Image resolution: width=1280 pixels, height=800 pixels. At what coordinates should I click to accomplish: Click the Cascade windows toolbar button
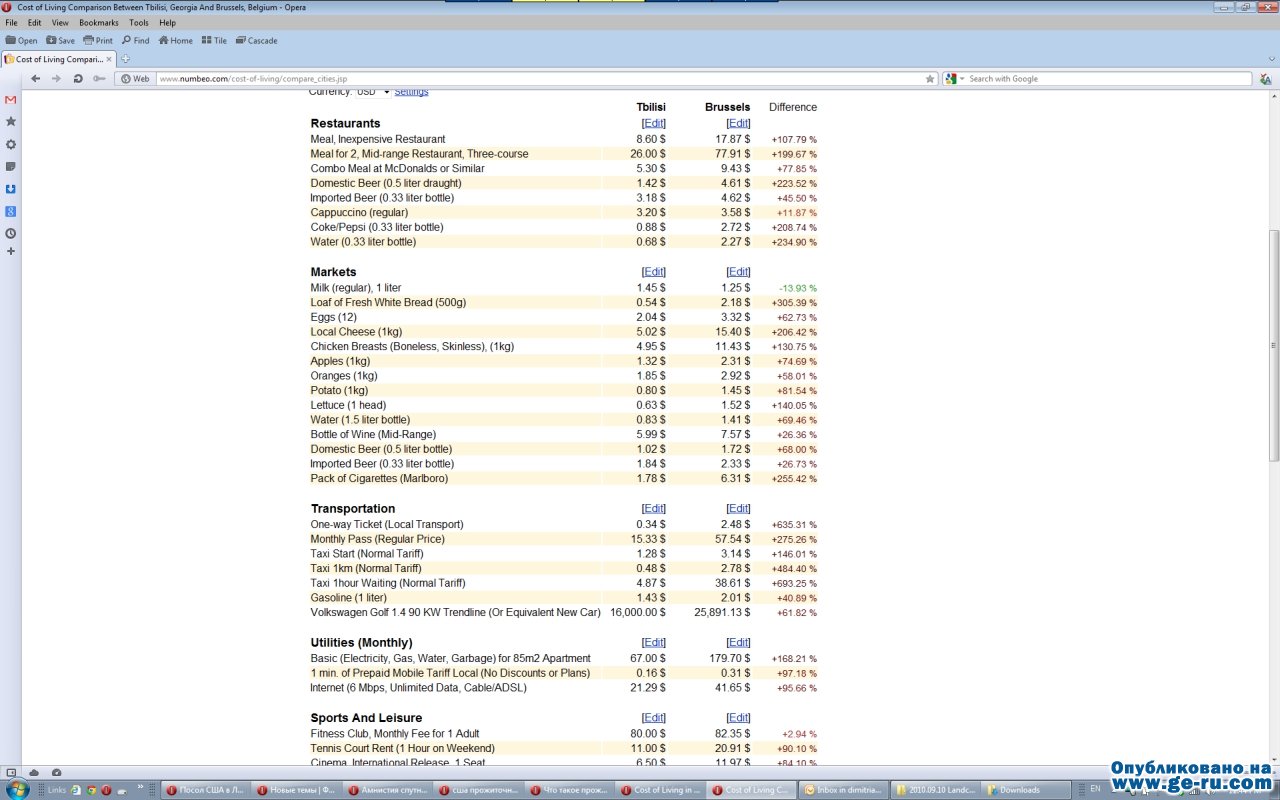click(x=256, y=41)
